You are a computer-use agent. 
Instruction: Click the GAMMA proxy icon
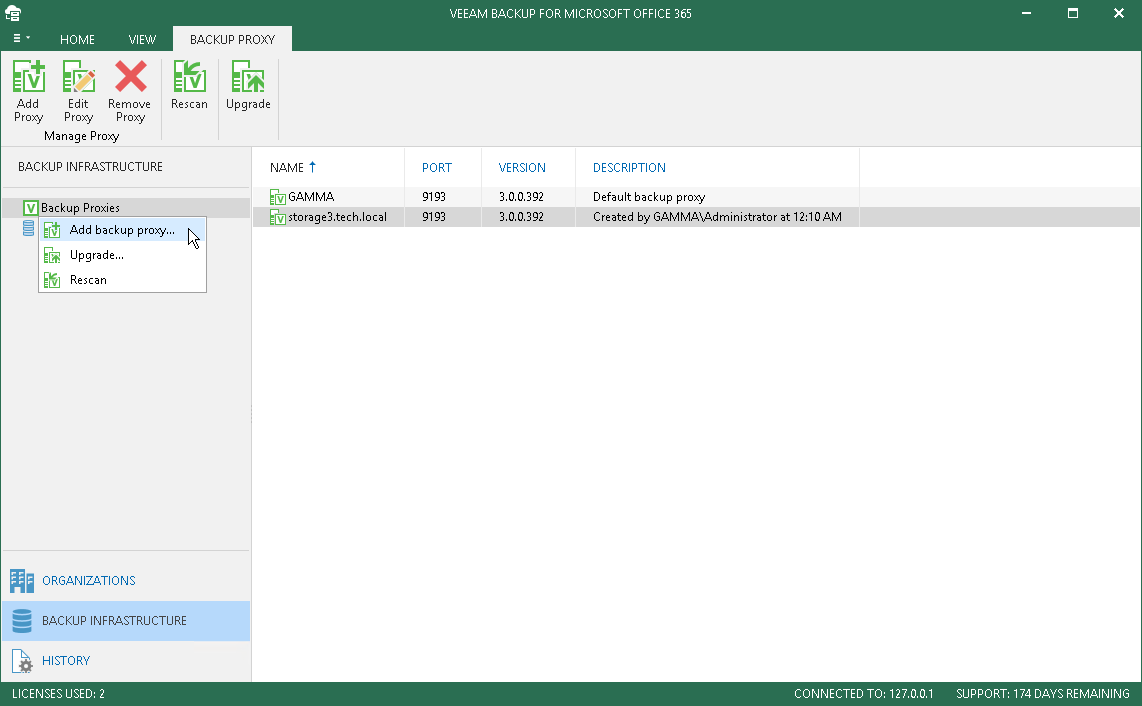277,197
